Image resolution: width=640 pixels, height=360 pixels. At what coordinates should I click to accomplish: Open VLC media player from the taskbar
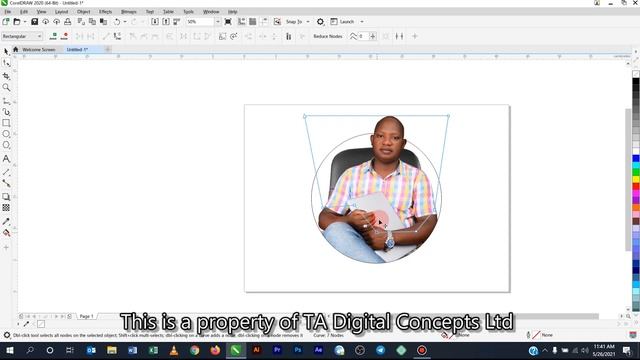pyautogui.click(x=174, y=350)
